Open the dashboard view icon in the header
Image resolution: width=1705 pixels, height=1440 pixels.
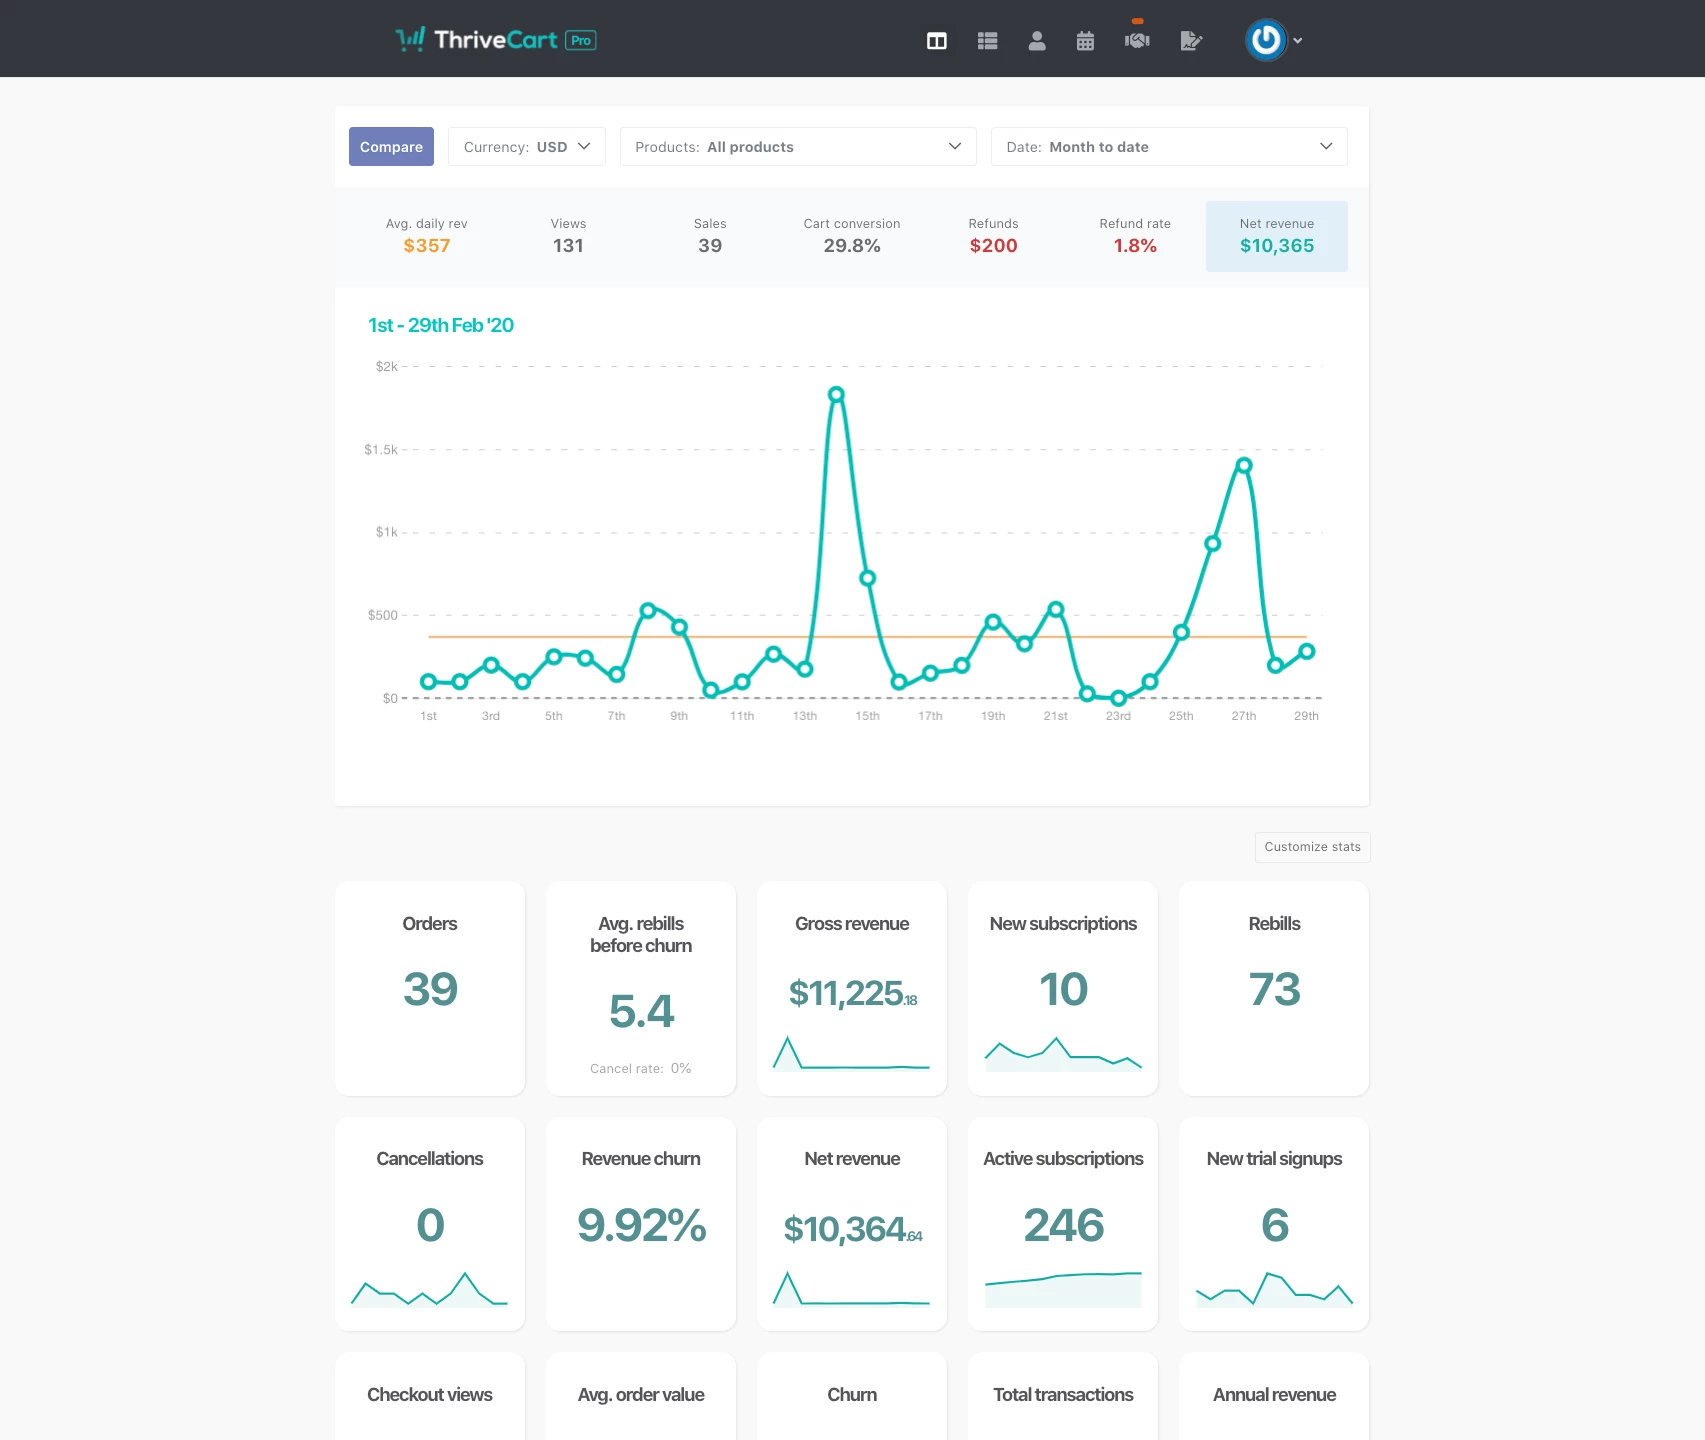(936, 41)
